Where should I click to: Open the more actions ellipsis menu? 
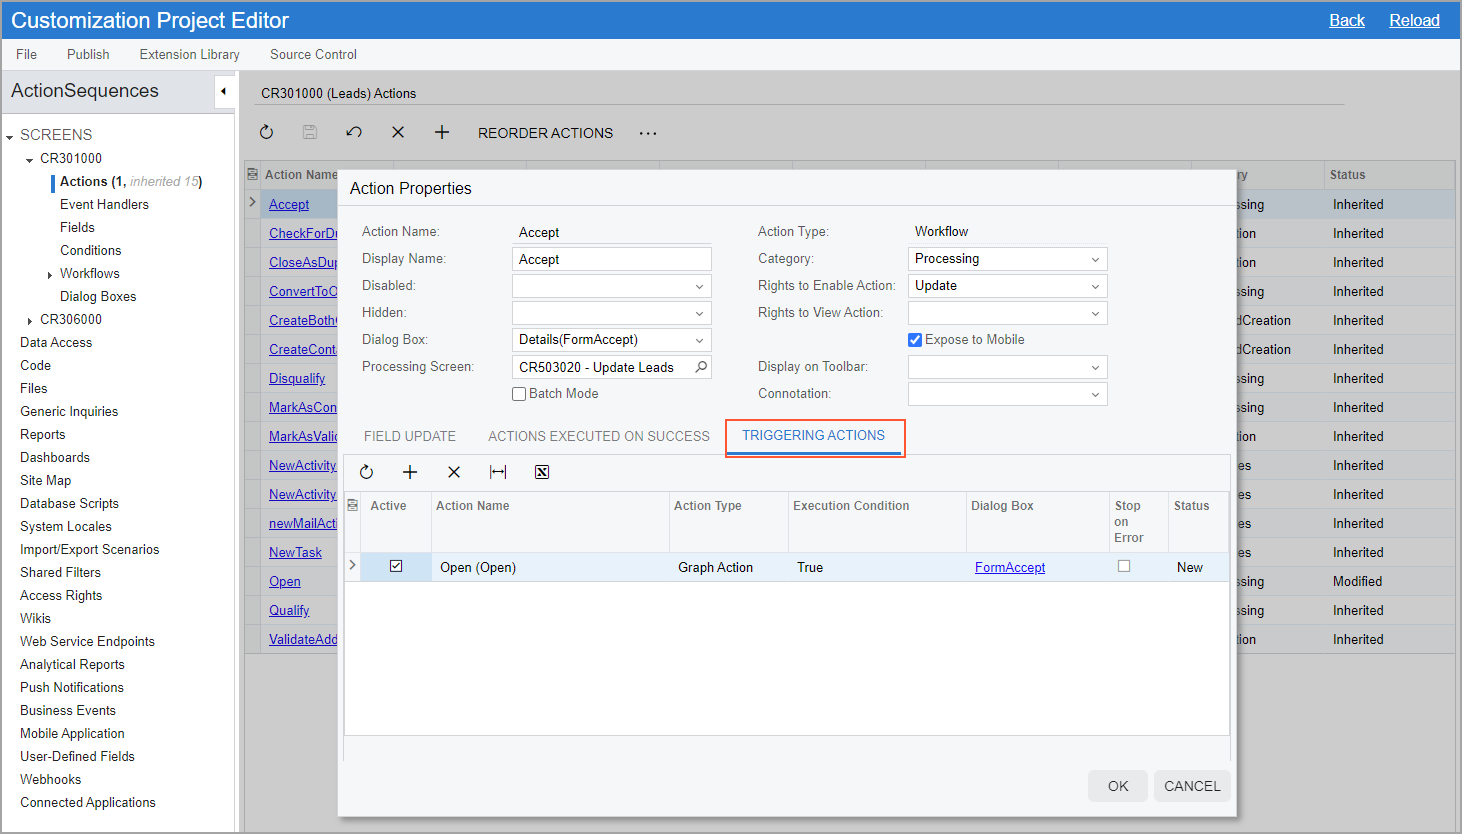[x=648, y=133]
